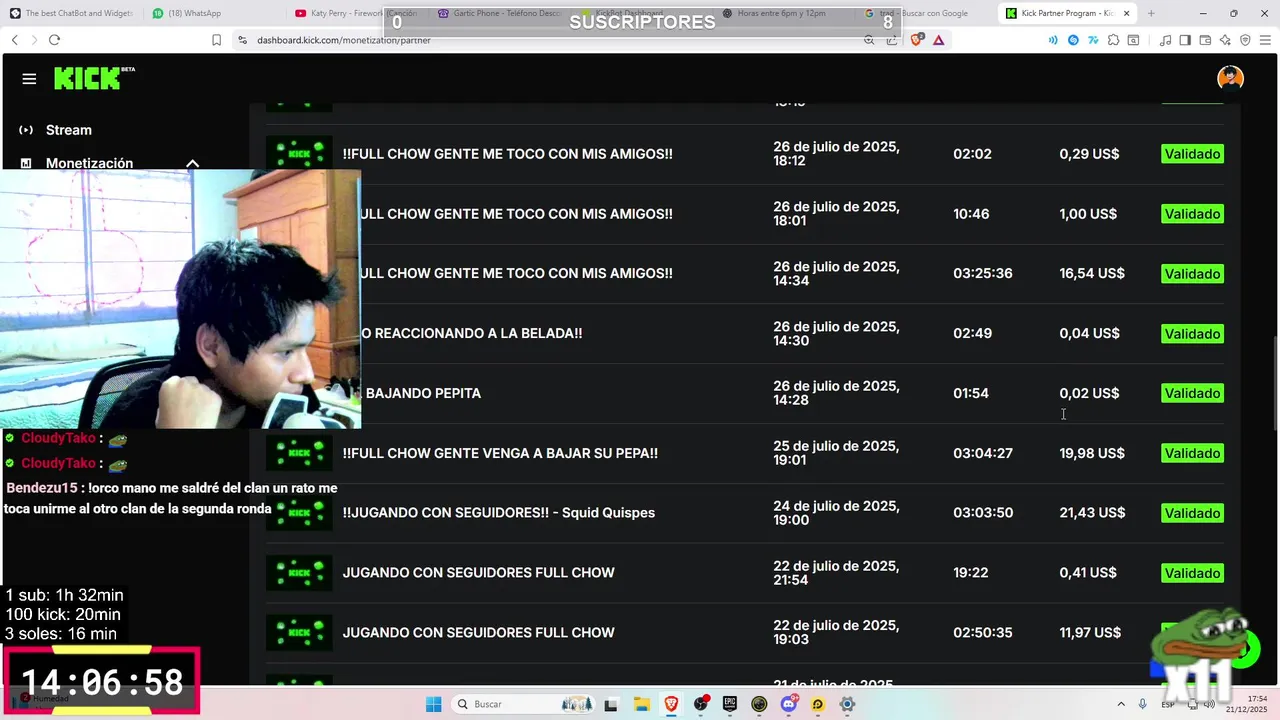Screen dimensions: 1280x720
Task: Click Validado badge on REACCIONANDO A LA BELADA row
Action: [x=1192, y=334]
